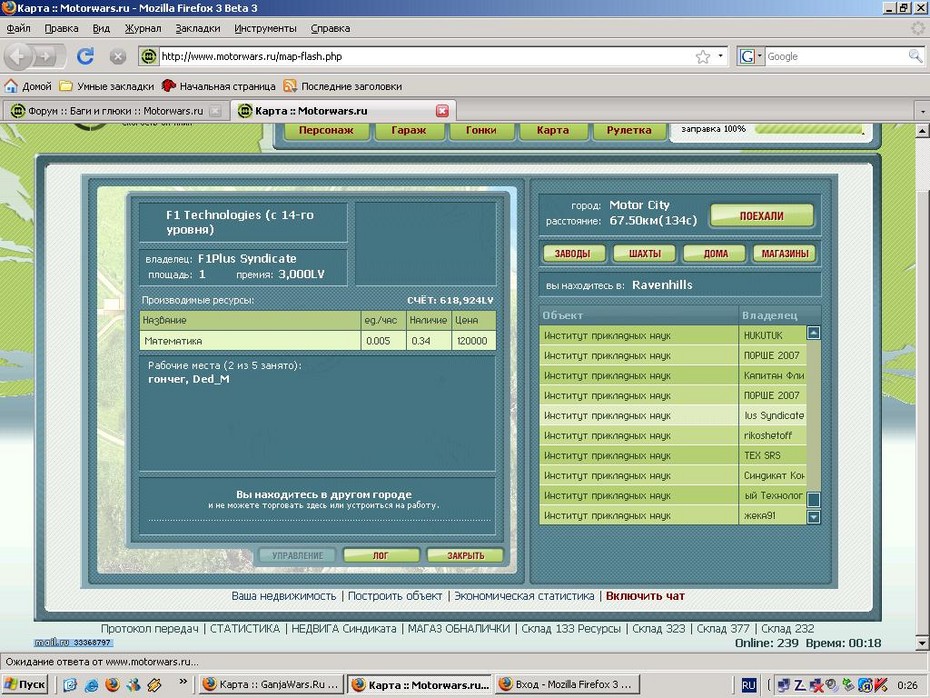Viewport: 930px width, 698px height.
Task: Close the Карта :: Motorwars.ru tab
Action: coord(442,111)
